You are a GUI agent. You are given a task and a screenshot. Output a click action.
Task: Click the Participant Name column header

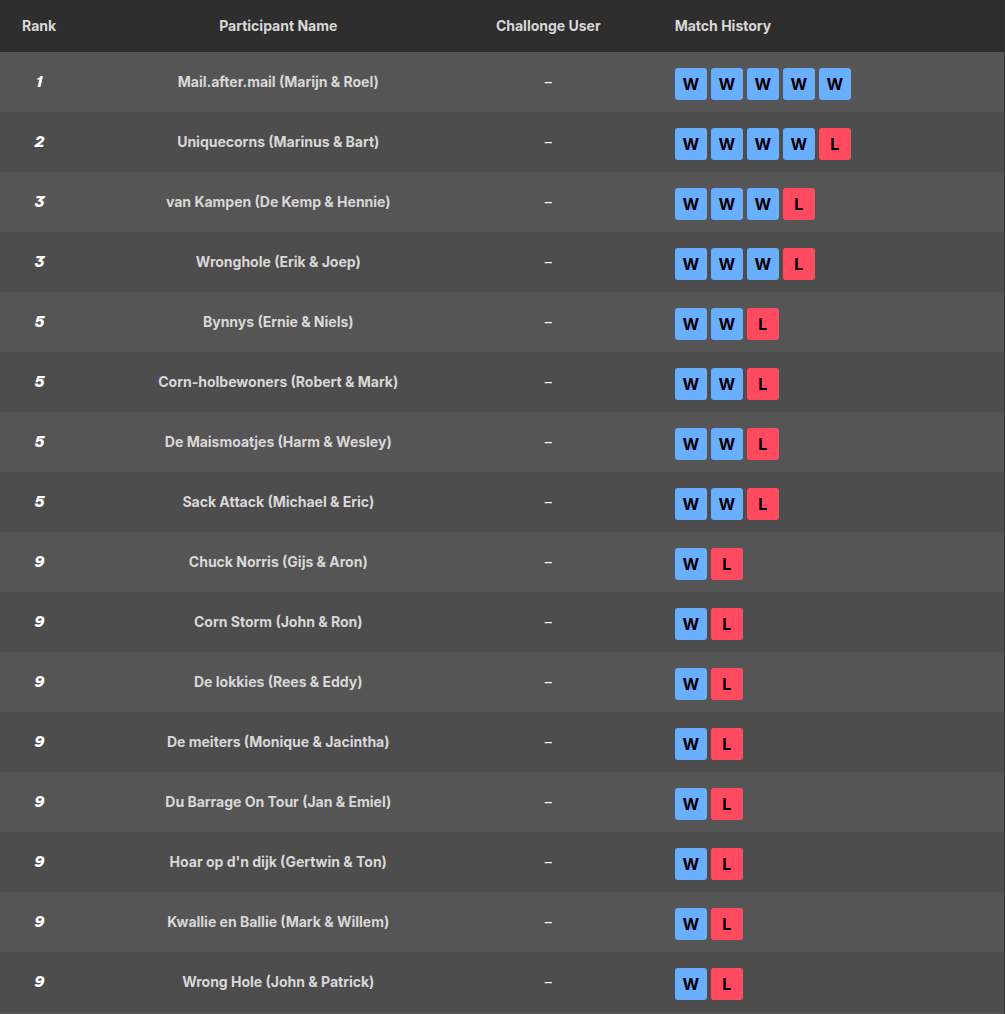(x=278, y=26)
